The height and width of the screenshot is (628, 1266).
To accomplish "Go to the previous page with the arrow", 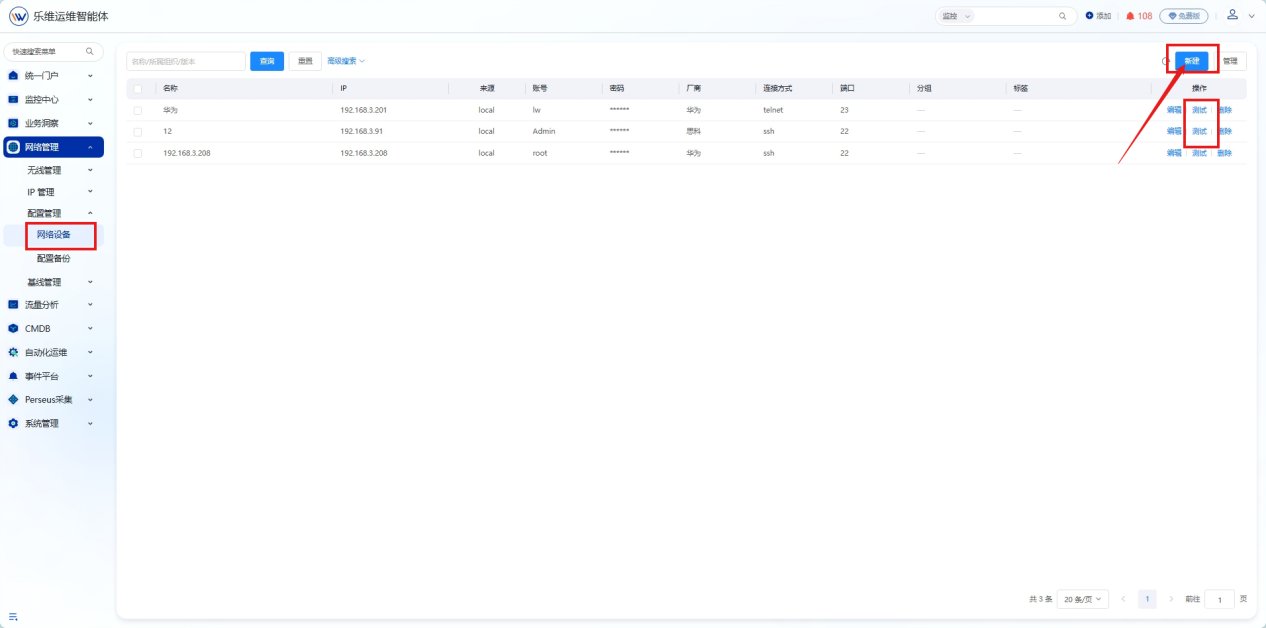I will pyautogui.click(x=1123, y=599).
